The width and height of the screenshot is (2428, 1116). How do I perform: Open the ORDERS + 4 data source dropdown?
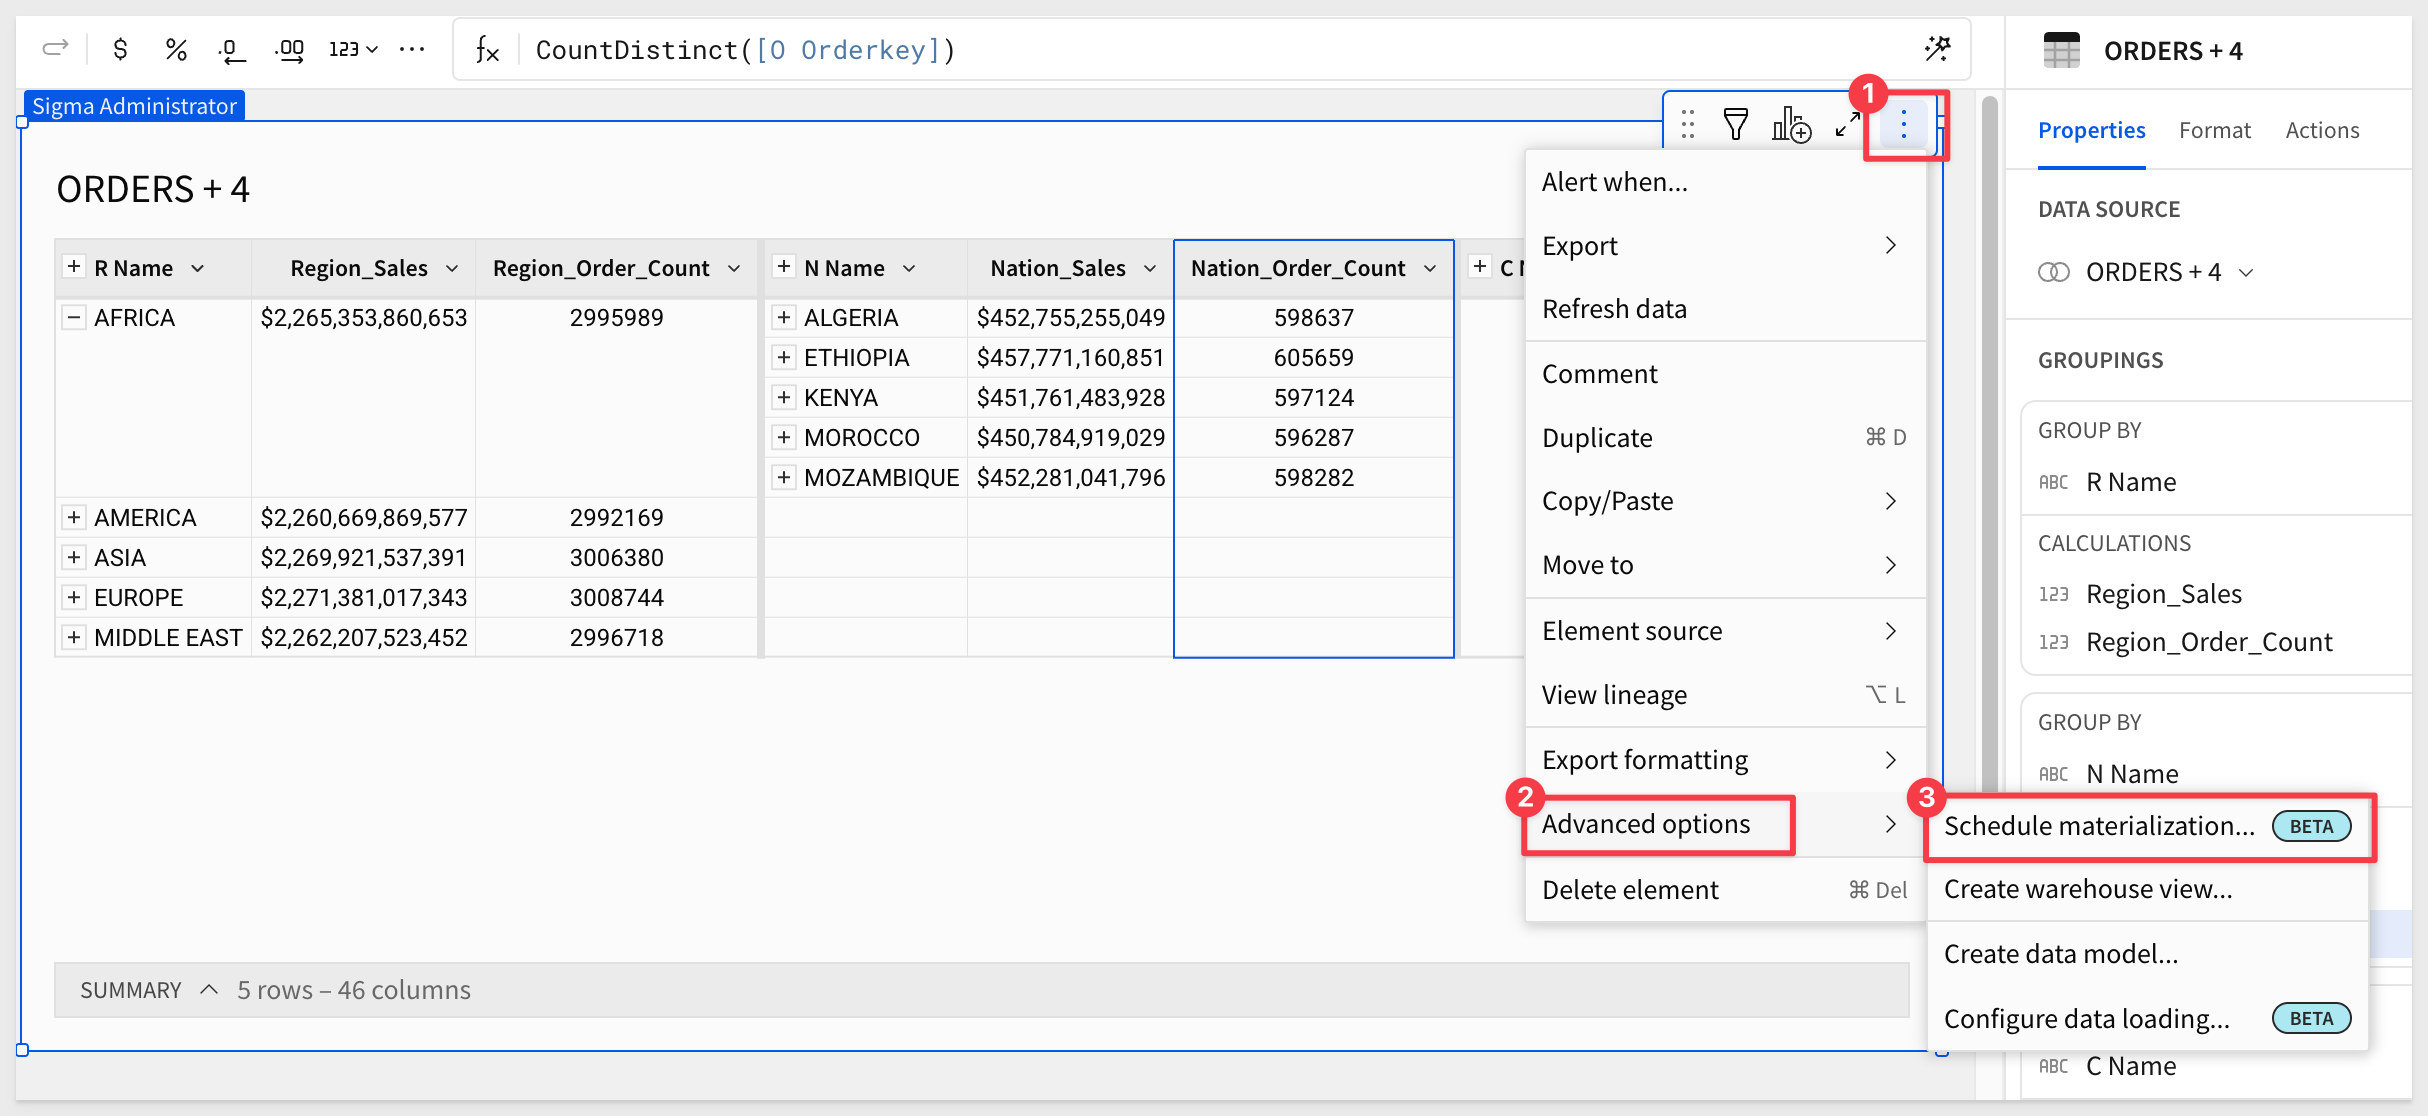point(2168,272)
